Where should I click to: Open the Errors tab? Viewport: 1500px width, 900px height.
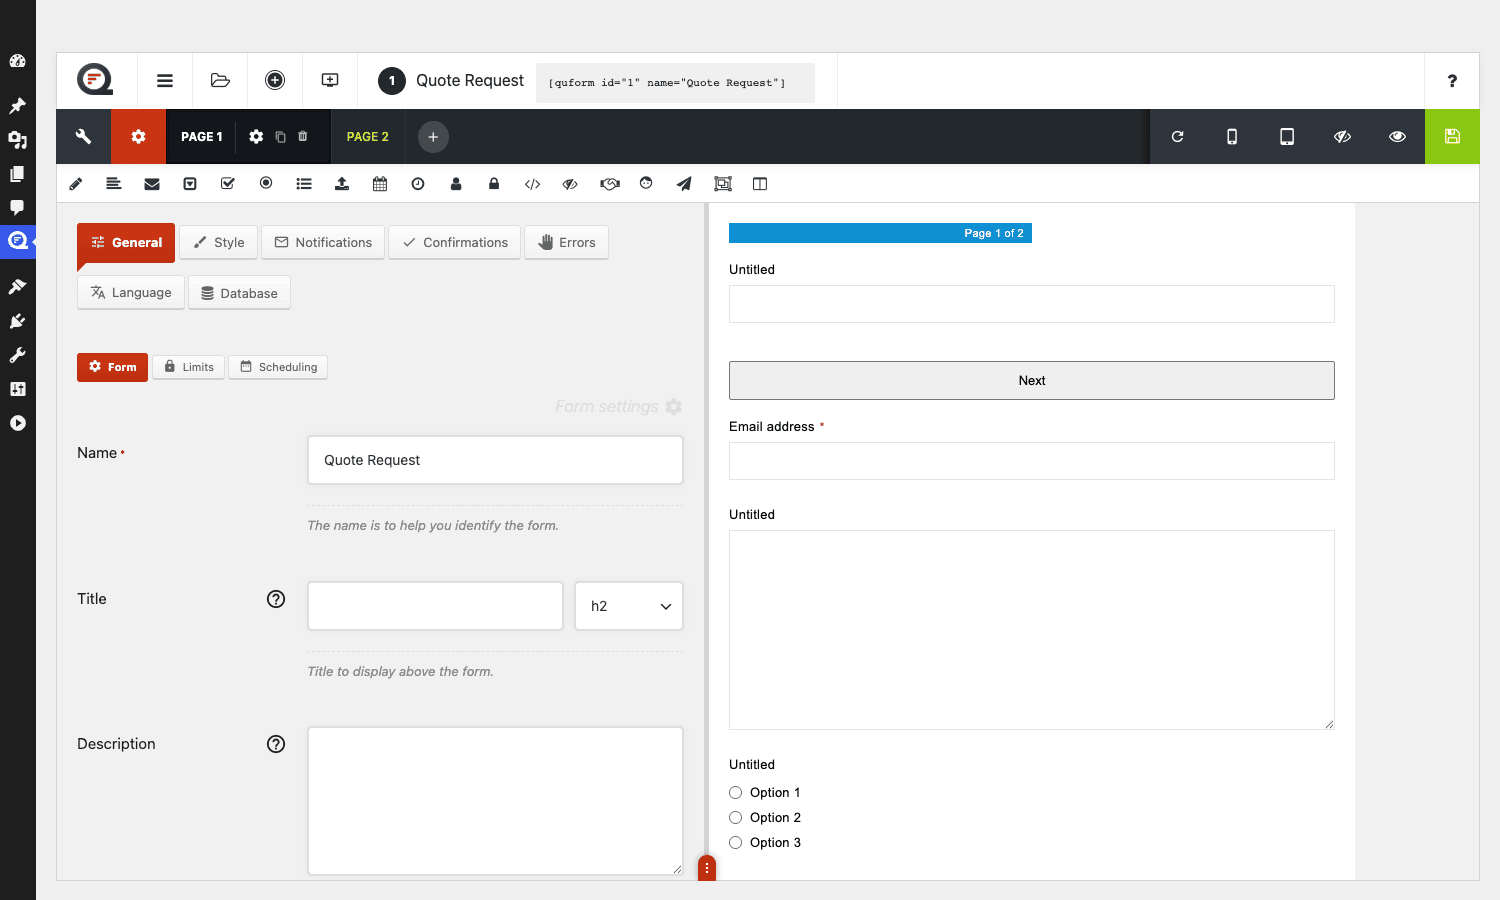(x=566, y=243)
